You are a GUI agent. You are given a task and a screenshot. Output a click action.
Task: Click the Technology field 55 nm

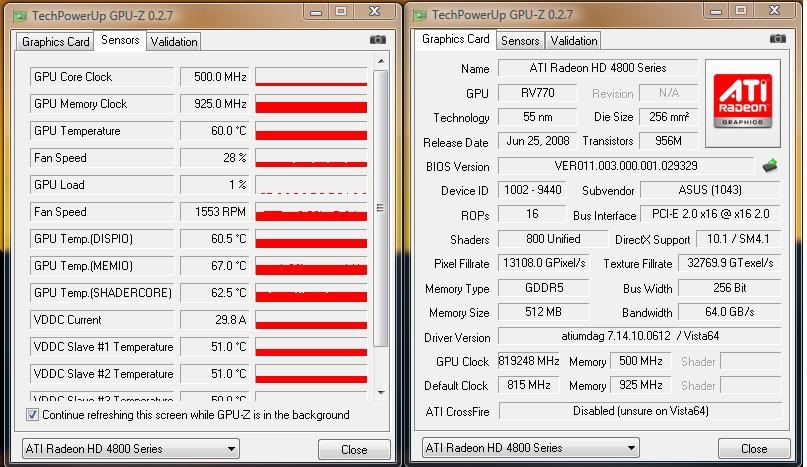point(537,117)
